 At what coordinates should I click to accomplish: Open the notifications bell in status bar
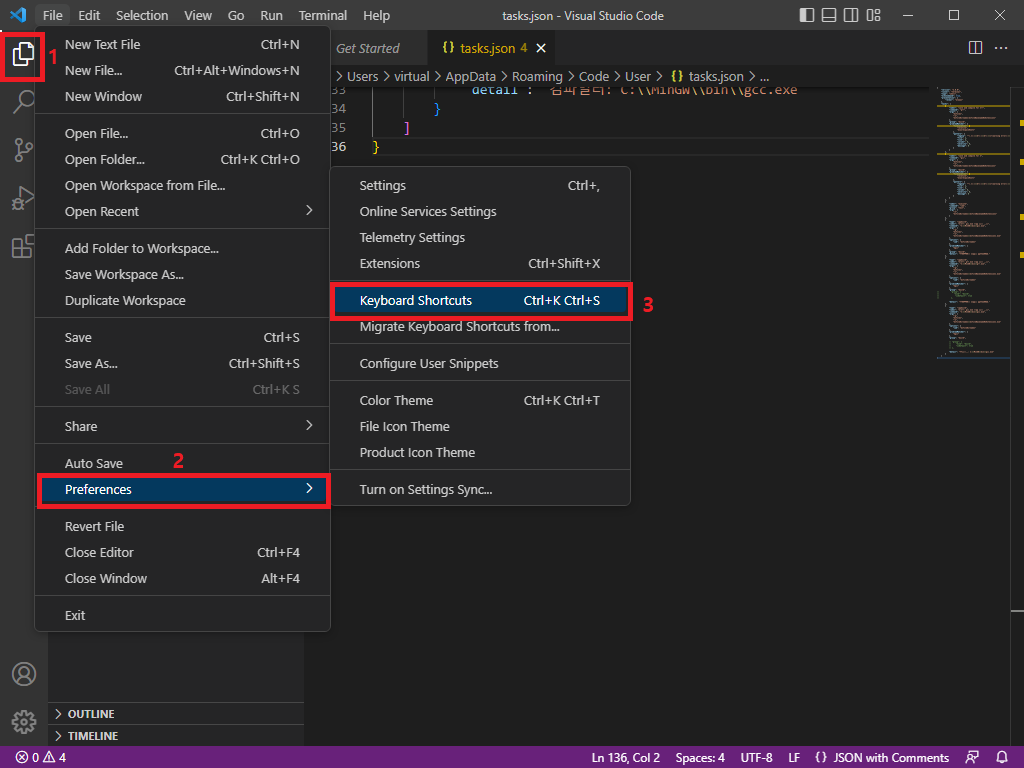1002,758
